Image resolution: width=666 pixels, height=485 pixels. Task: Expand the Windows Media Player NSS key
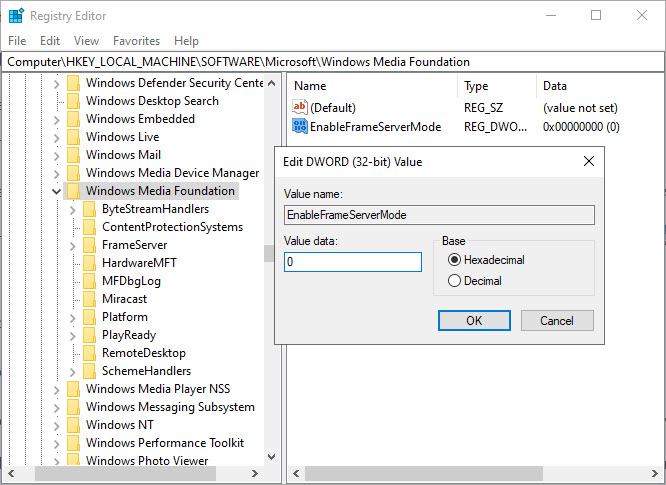[56, 389]
